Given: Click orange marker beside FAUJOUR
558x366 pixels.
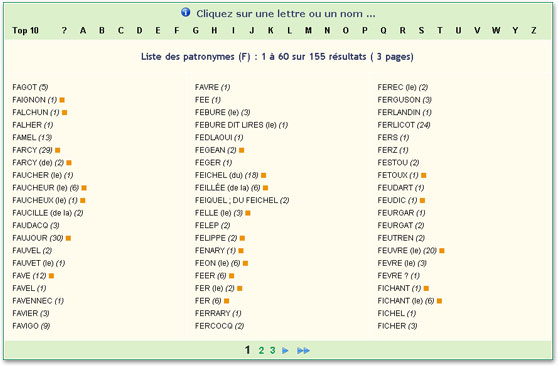Looking at the screenshot, I should click(68, 238).
